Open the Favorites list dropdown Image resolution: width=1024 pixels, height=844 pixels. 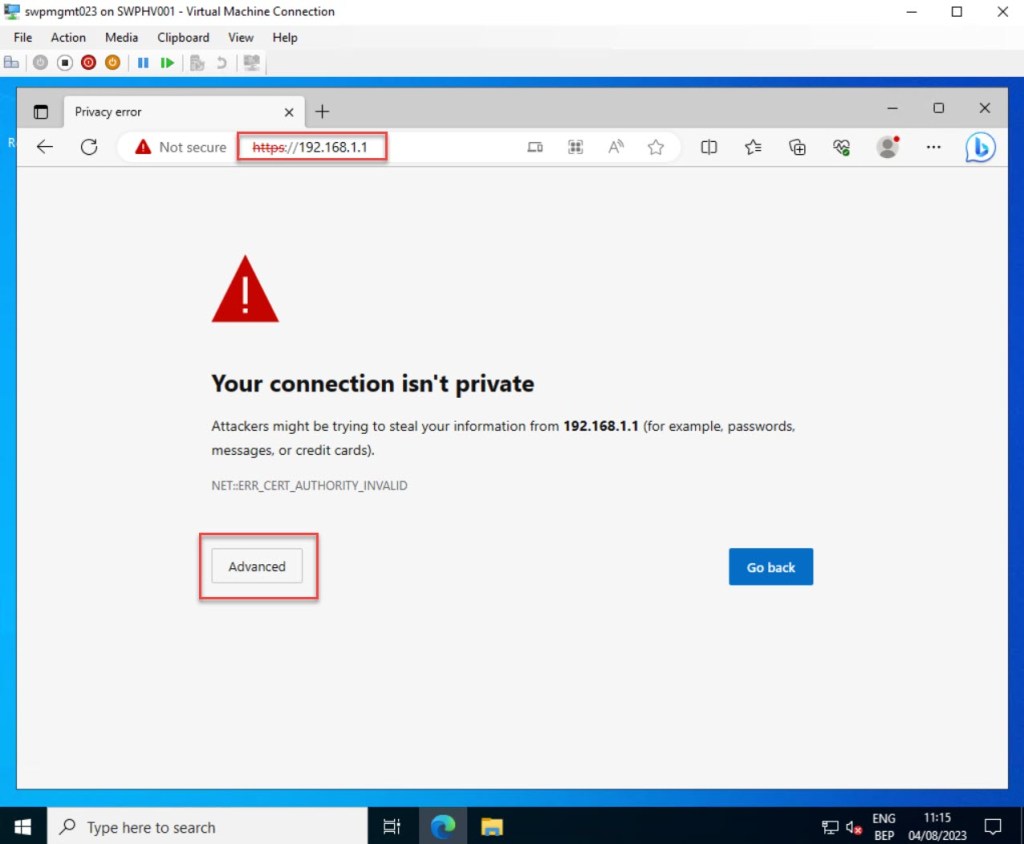click(x=753, y=147)
